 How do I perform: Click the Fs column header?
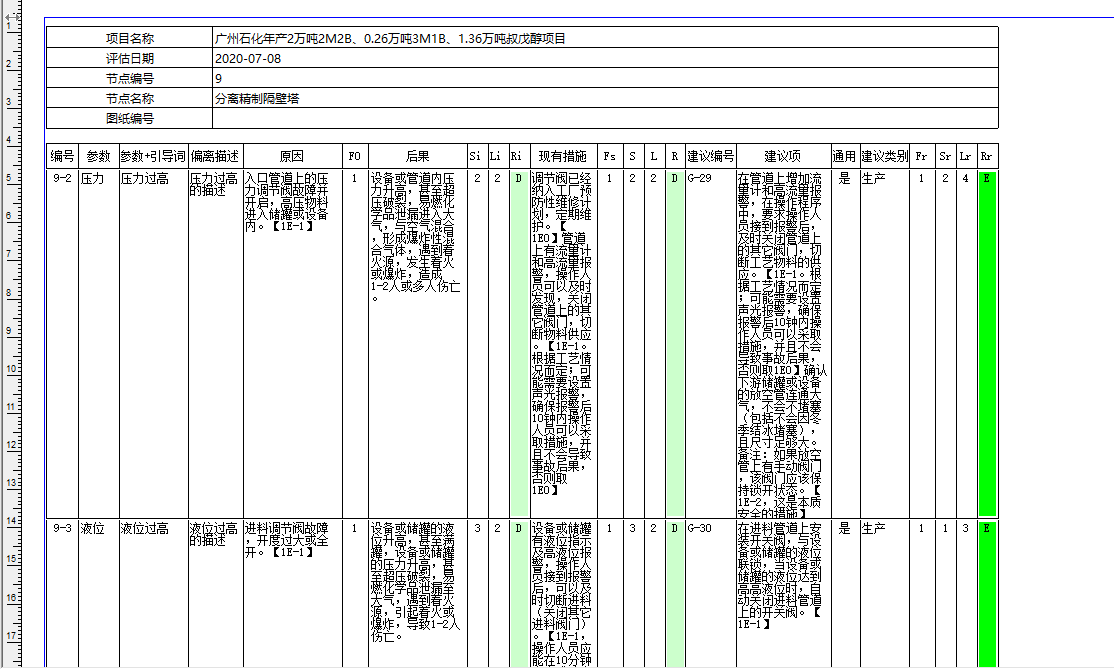[610, 156]
